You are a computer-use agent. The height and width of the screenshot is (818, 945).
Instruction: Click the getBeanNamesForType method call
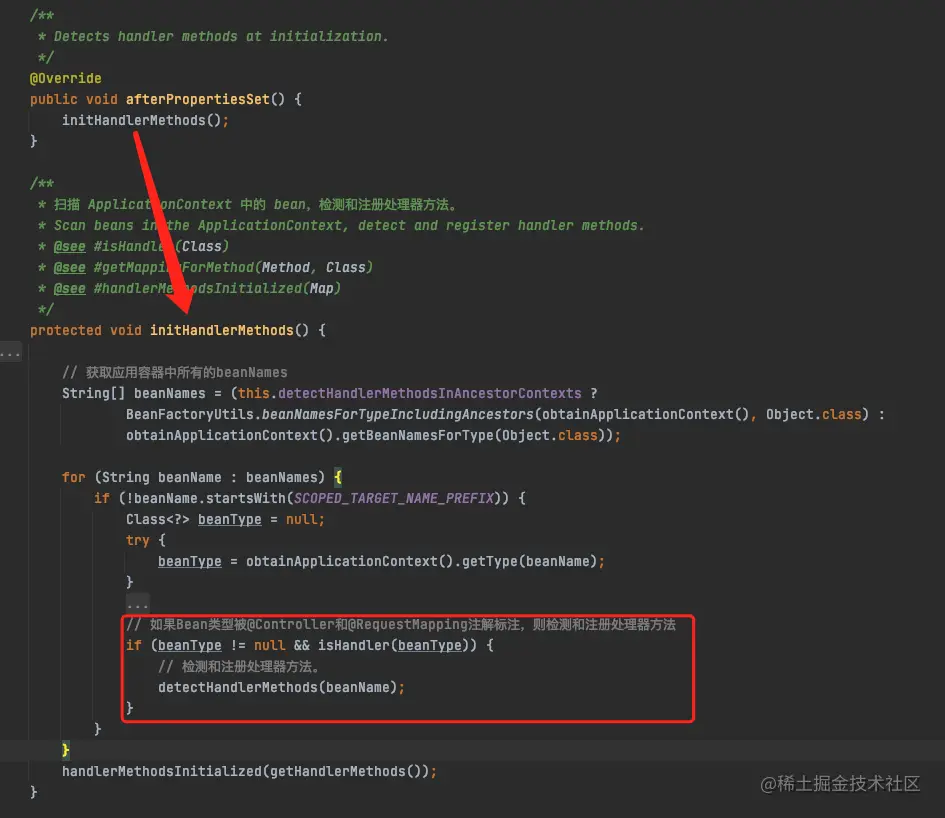click(x=418, y=435)
